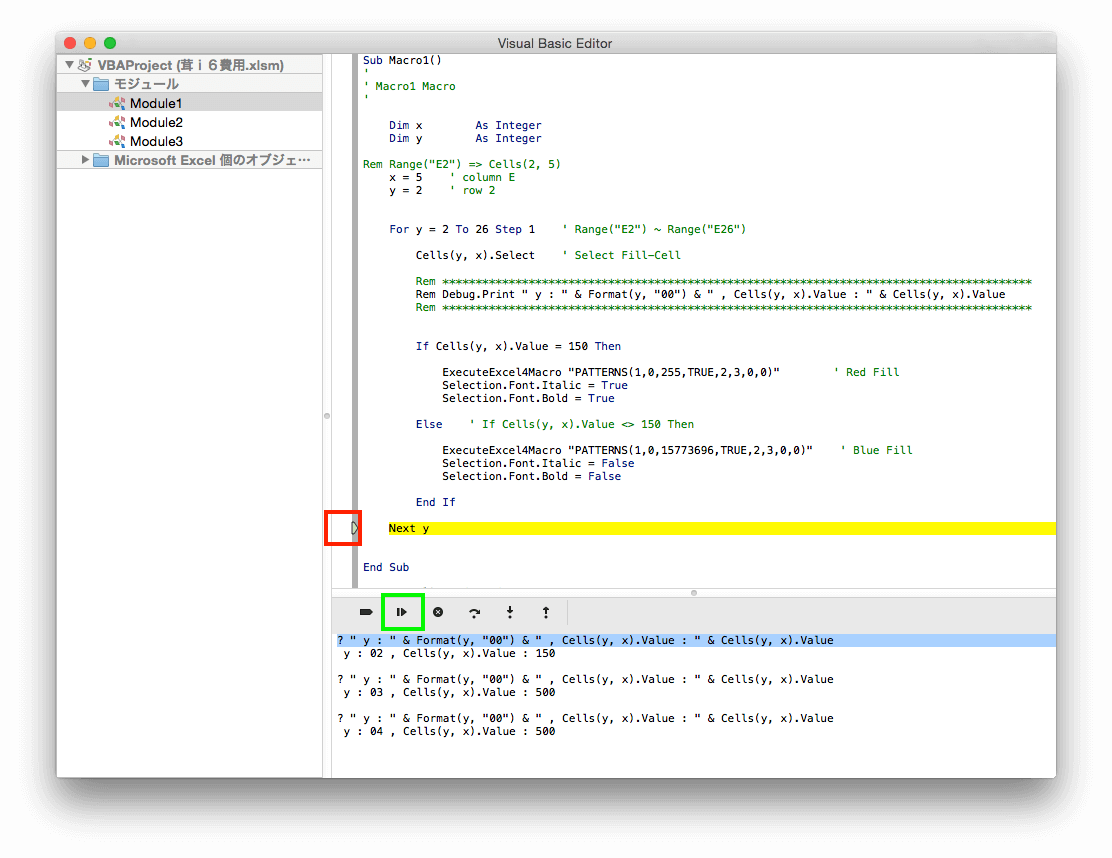Viewport: 1112px width, 858px height.
Task: Click Immediate output "y : 03" result
Action: [449, 692]
